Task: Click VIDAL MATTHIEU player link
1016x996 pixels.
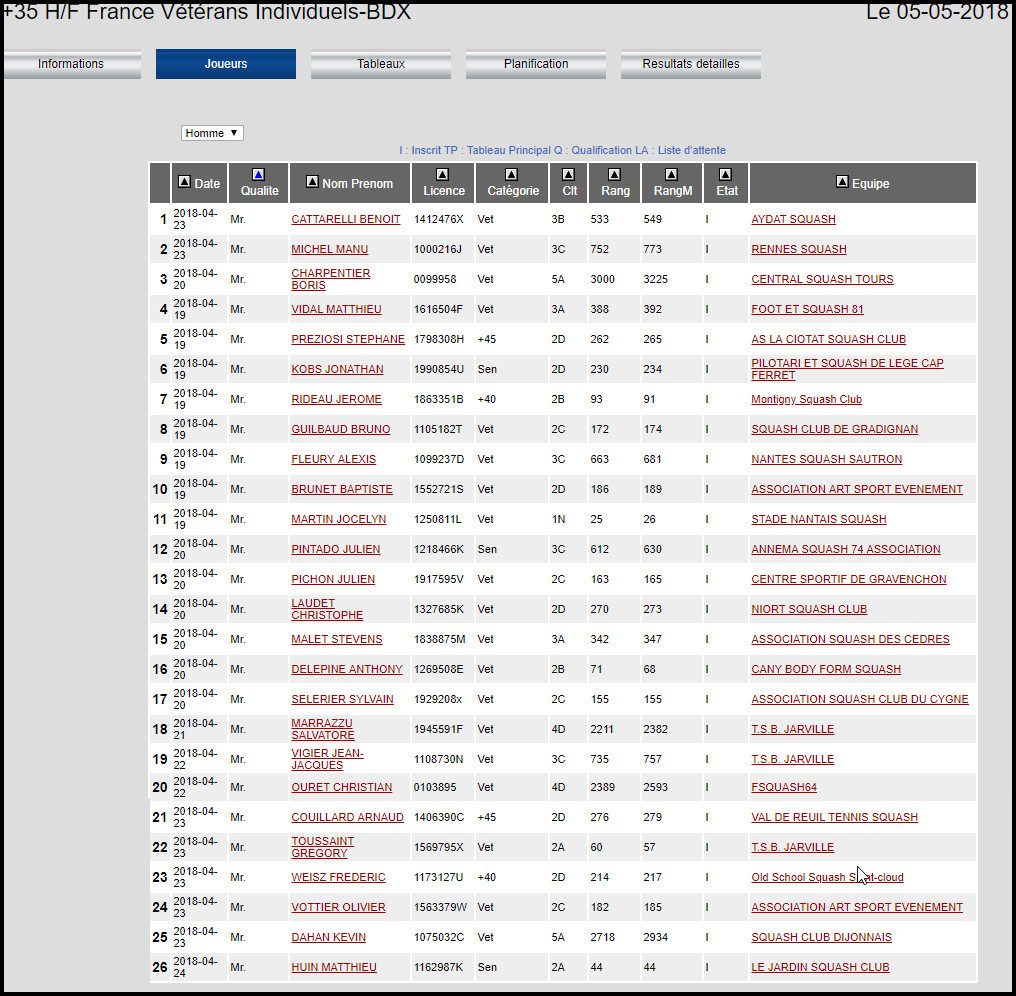Action: [336, 309]
